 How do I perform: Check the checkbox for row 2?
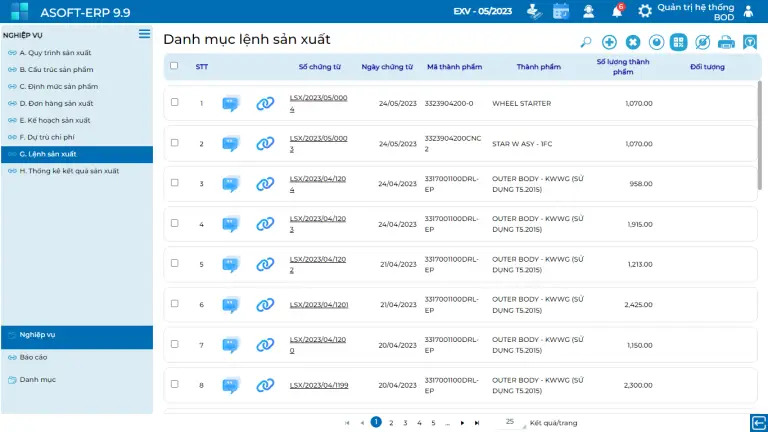click(175, 143)
